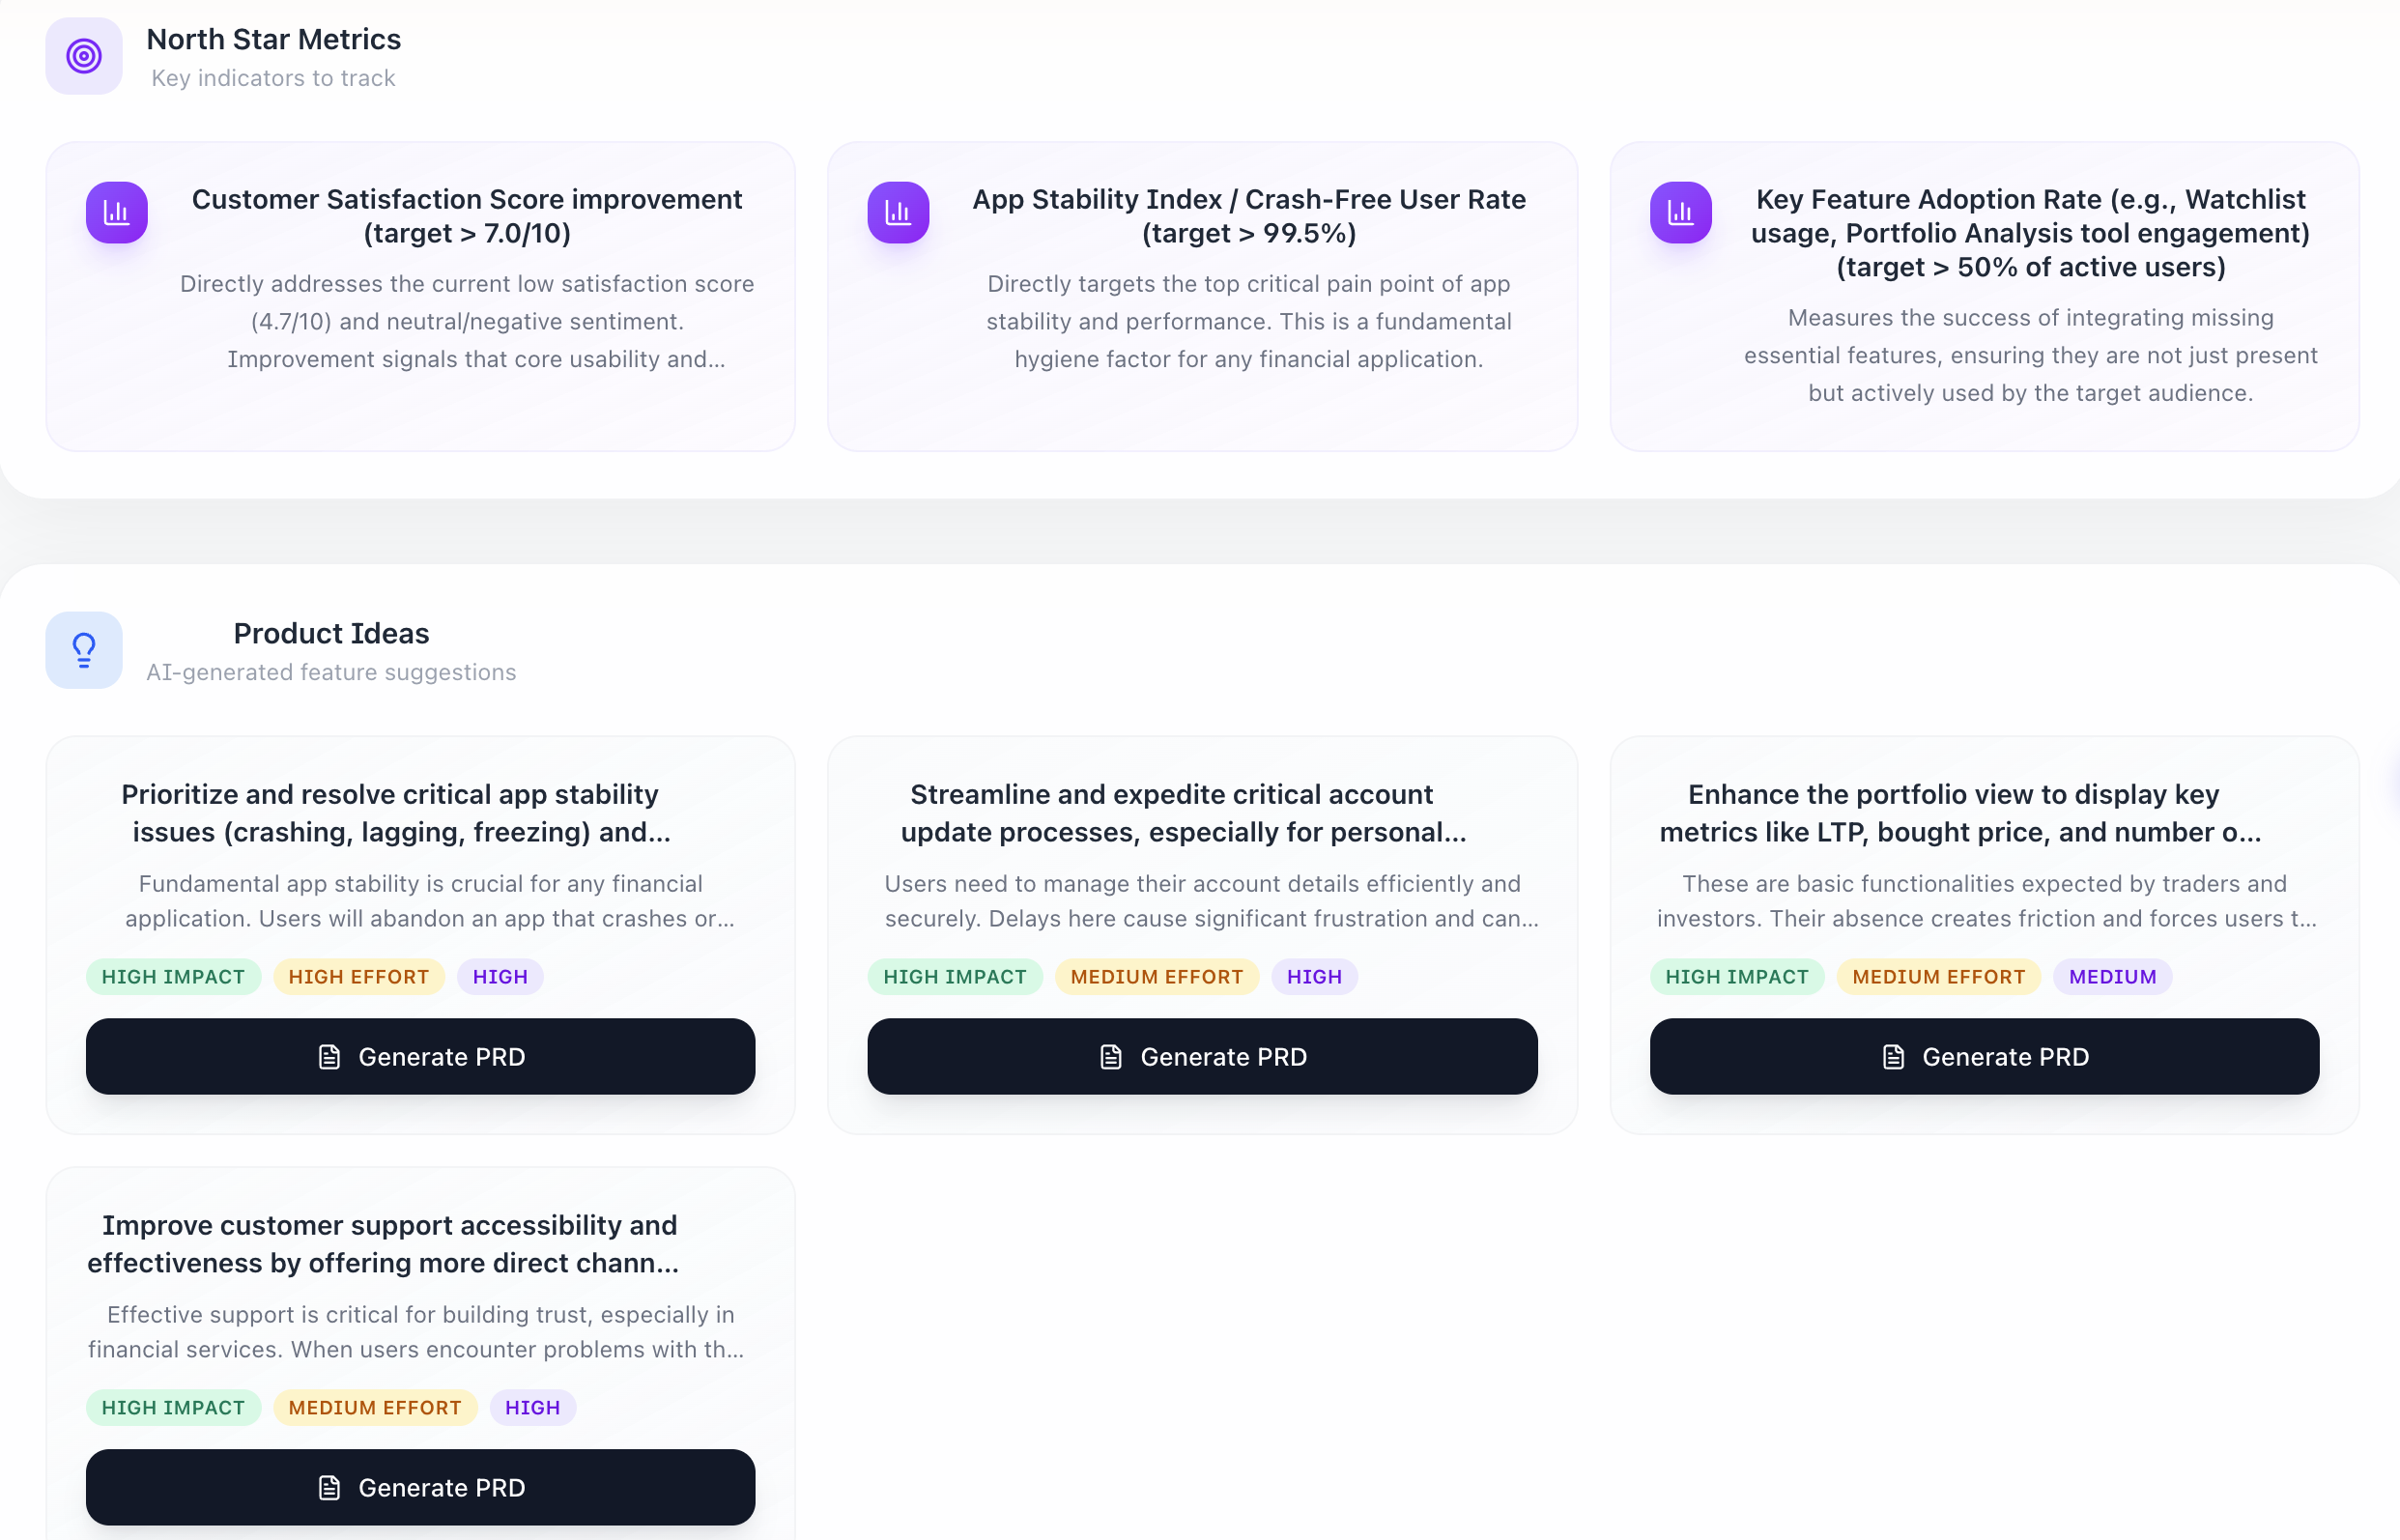Screen dimensions: 2400x1540
Task: Click Generate PRD on the account update idea
Action: 1202,1056
